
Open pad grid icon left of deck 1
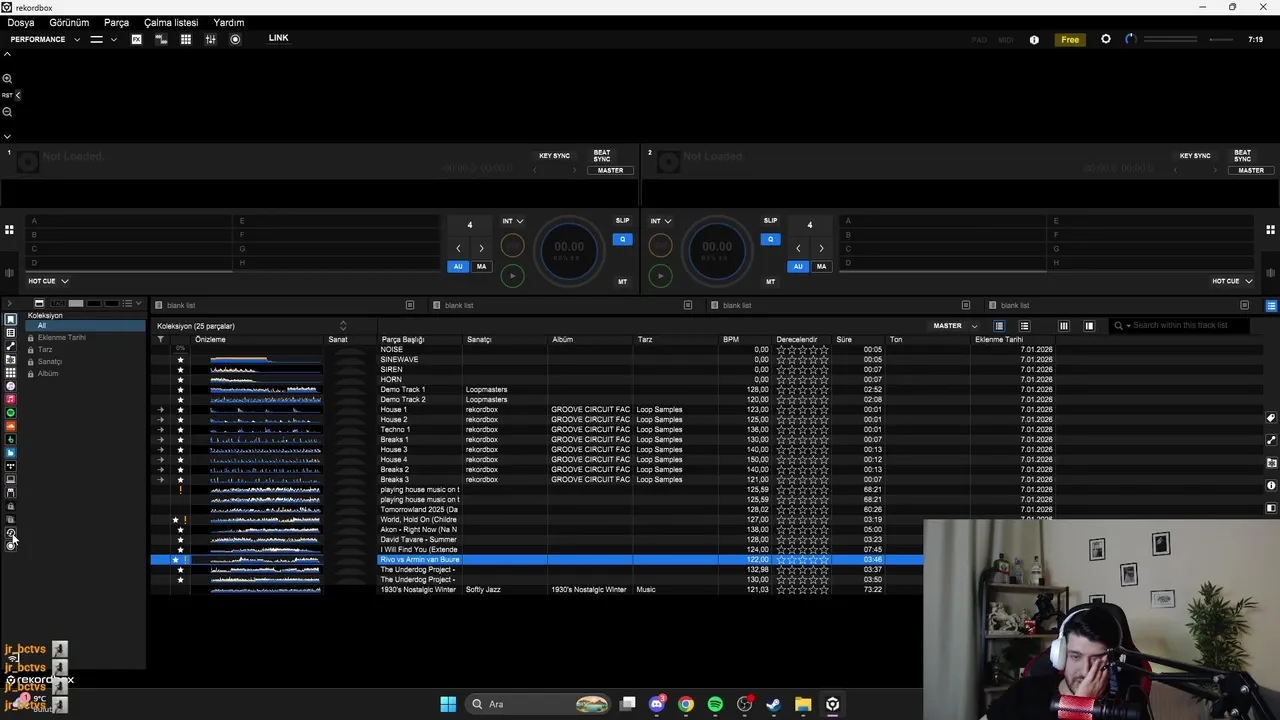coord(9,230)
